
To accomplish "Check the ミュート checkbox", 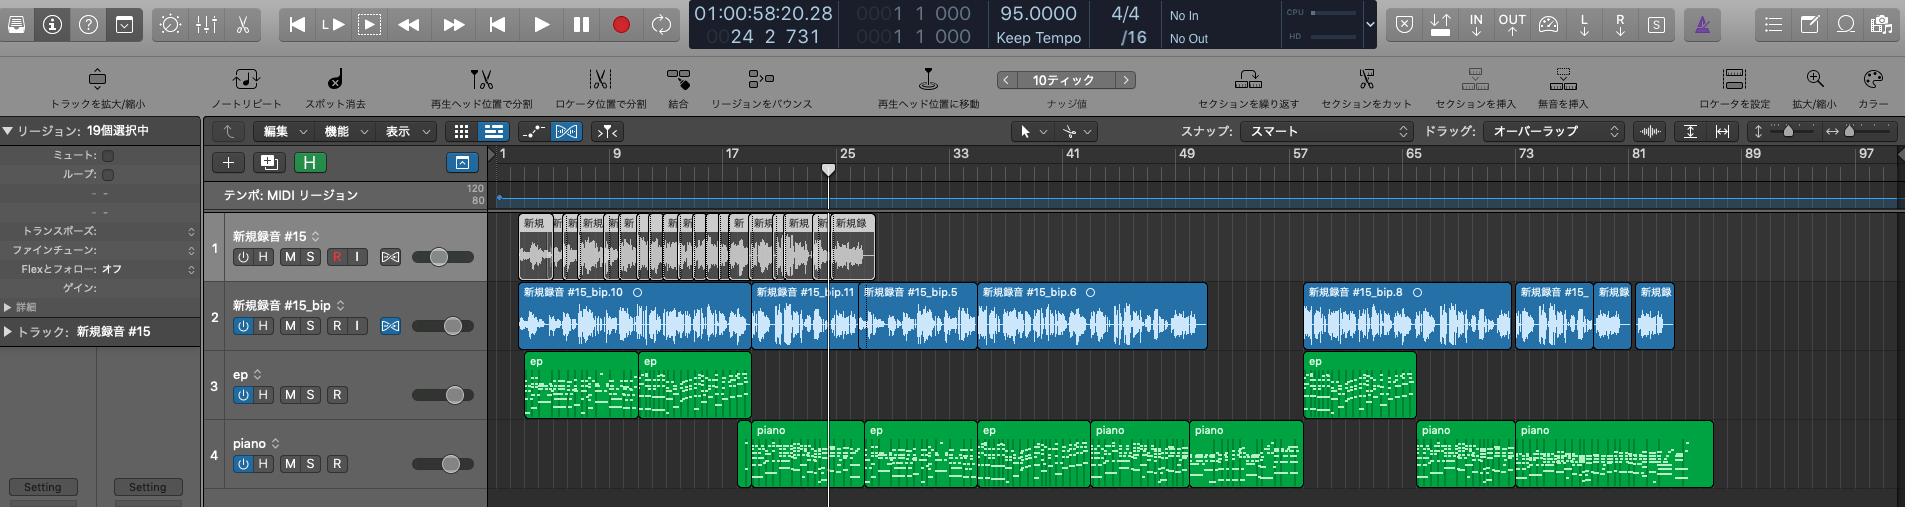I will (x=108, y=156).
